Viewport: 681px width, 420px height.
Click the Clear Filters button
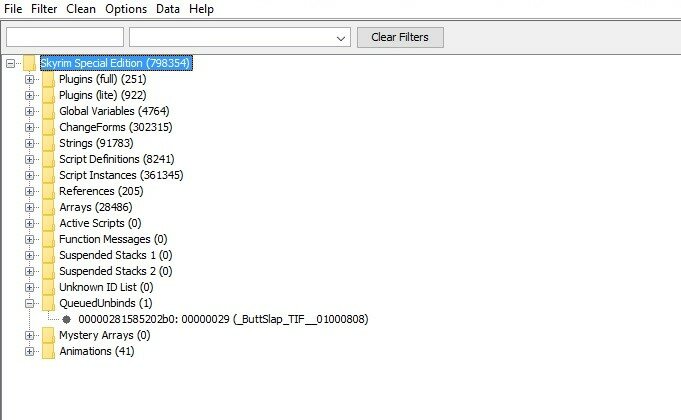tap(400, 37)
